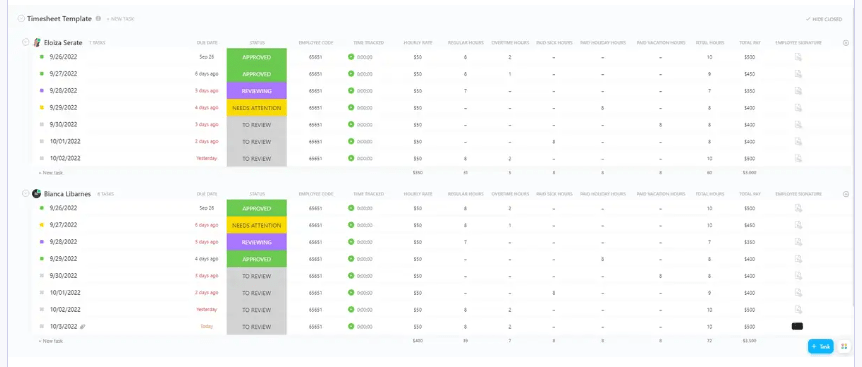This screenshot has height=367, width=862.
Task: Start timer on Eloiza's 10/02/2022 row
Action: tap(351, 158)
